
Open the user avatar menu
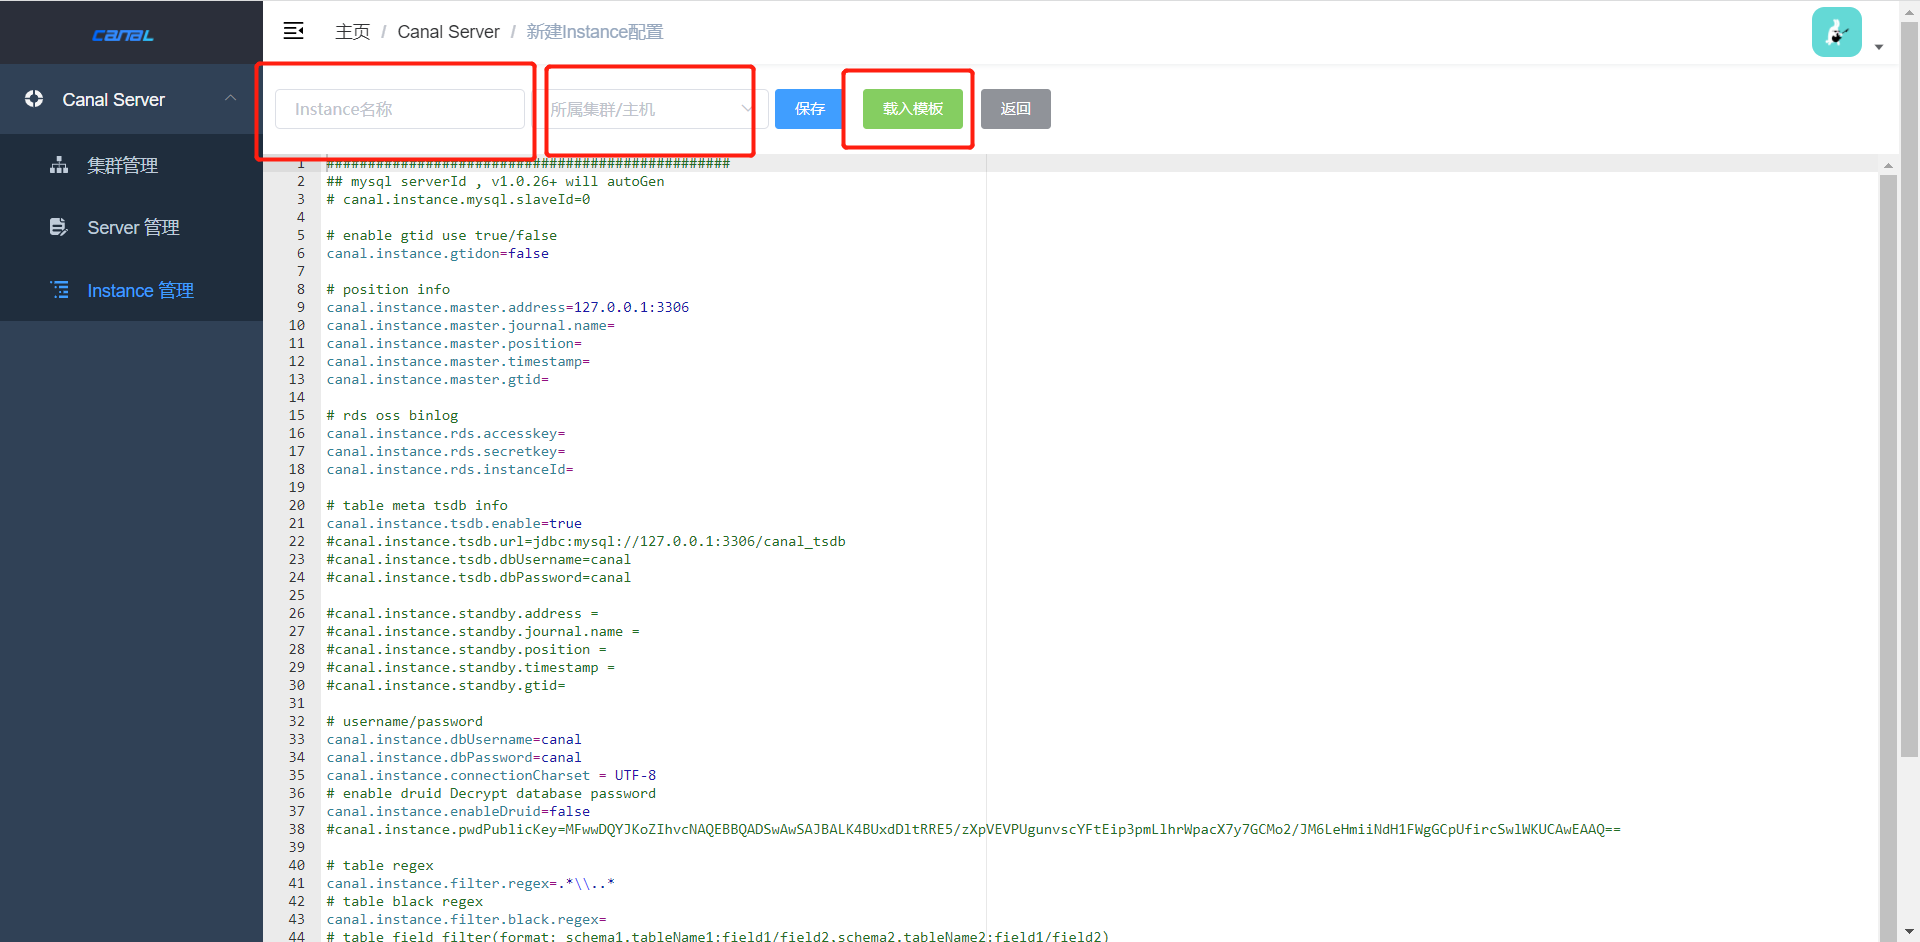[1836, 32]
